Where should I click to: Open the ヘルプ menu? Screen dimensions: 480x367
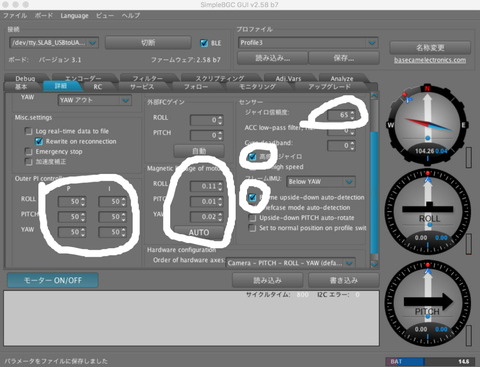(x=131, y=16)
